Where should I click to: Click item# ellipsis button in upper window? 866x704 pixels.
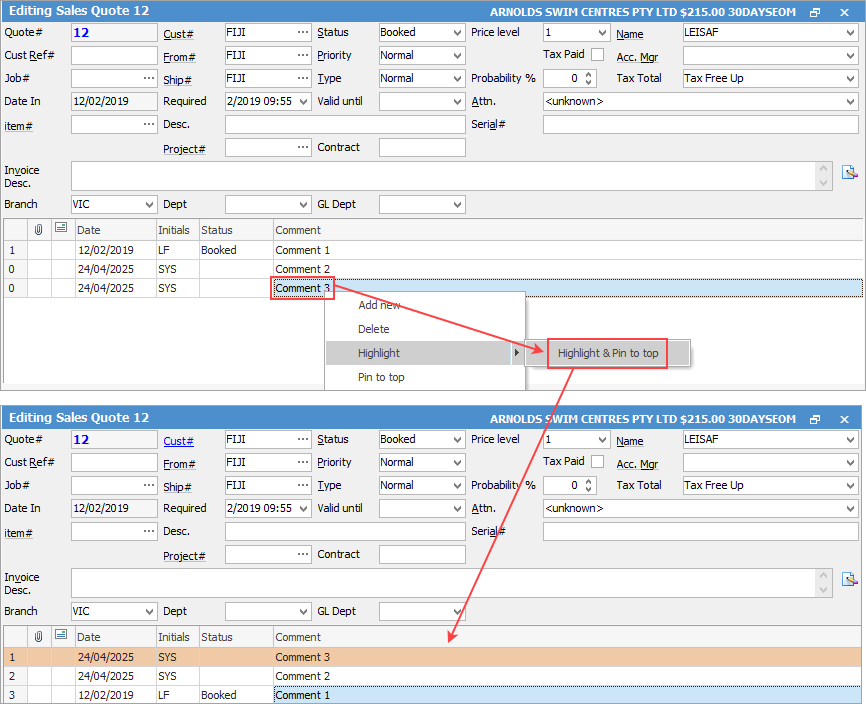[148, 124]
